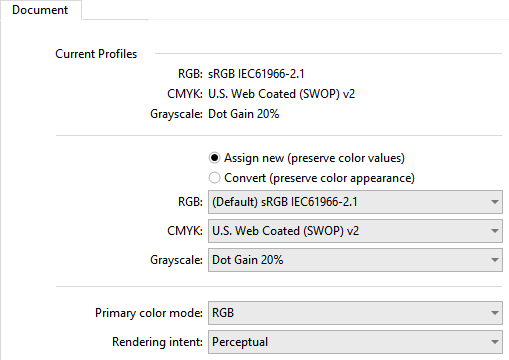Screen dimensions: 509x360
Task: Click the Perceptual rendering intent field
Action: [x=355, y=342]
